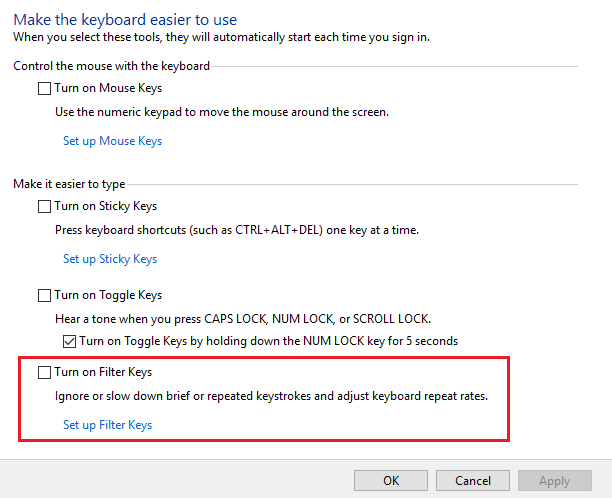The width and height of the screenshot is (612, 498).
Task: Open the Set up Mouse Keys link
Action: point(112,141)
